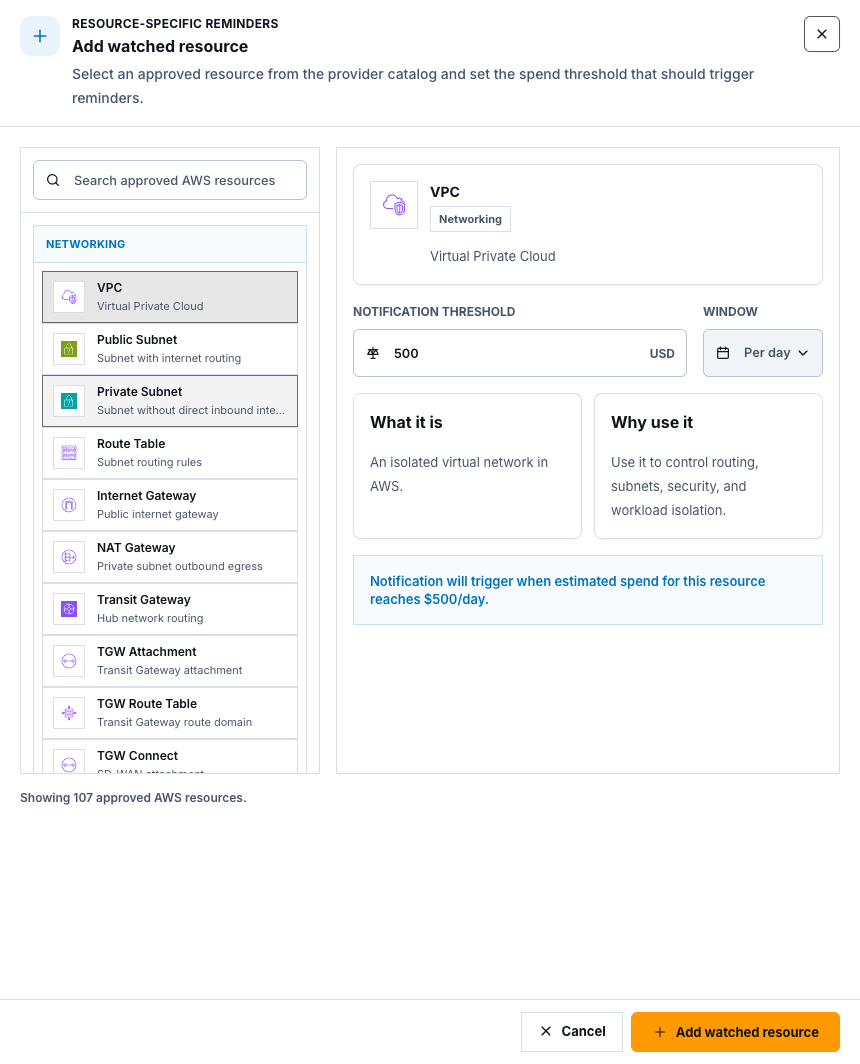
Task: Click the RESOURCE-SPECIFIC REMINDERS heading
Action: click(175, 24)
